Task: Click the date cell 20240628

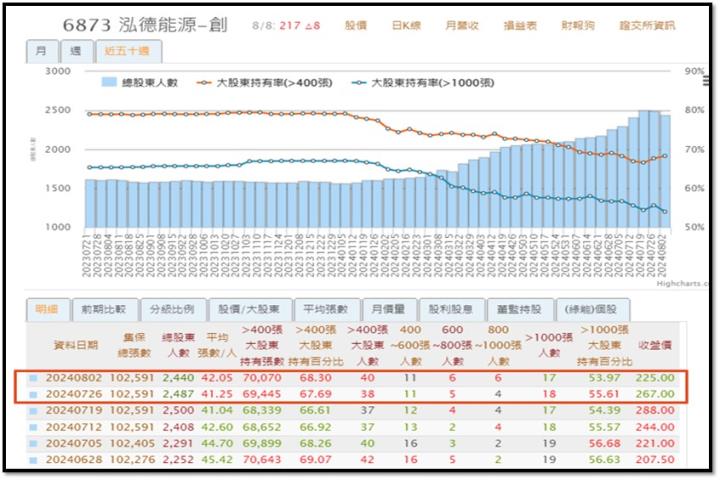Action: point(73,460)
